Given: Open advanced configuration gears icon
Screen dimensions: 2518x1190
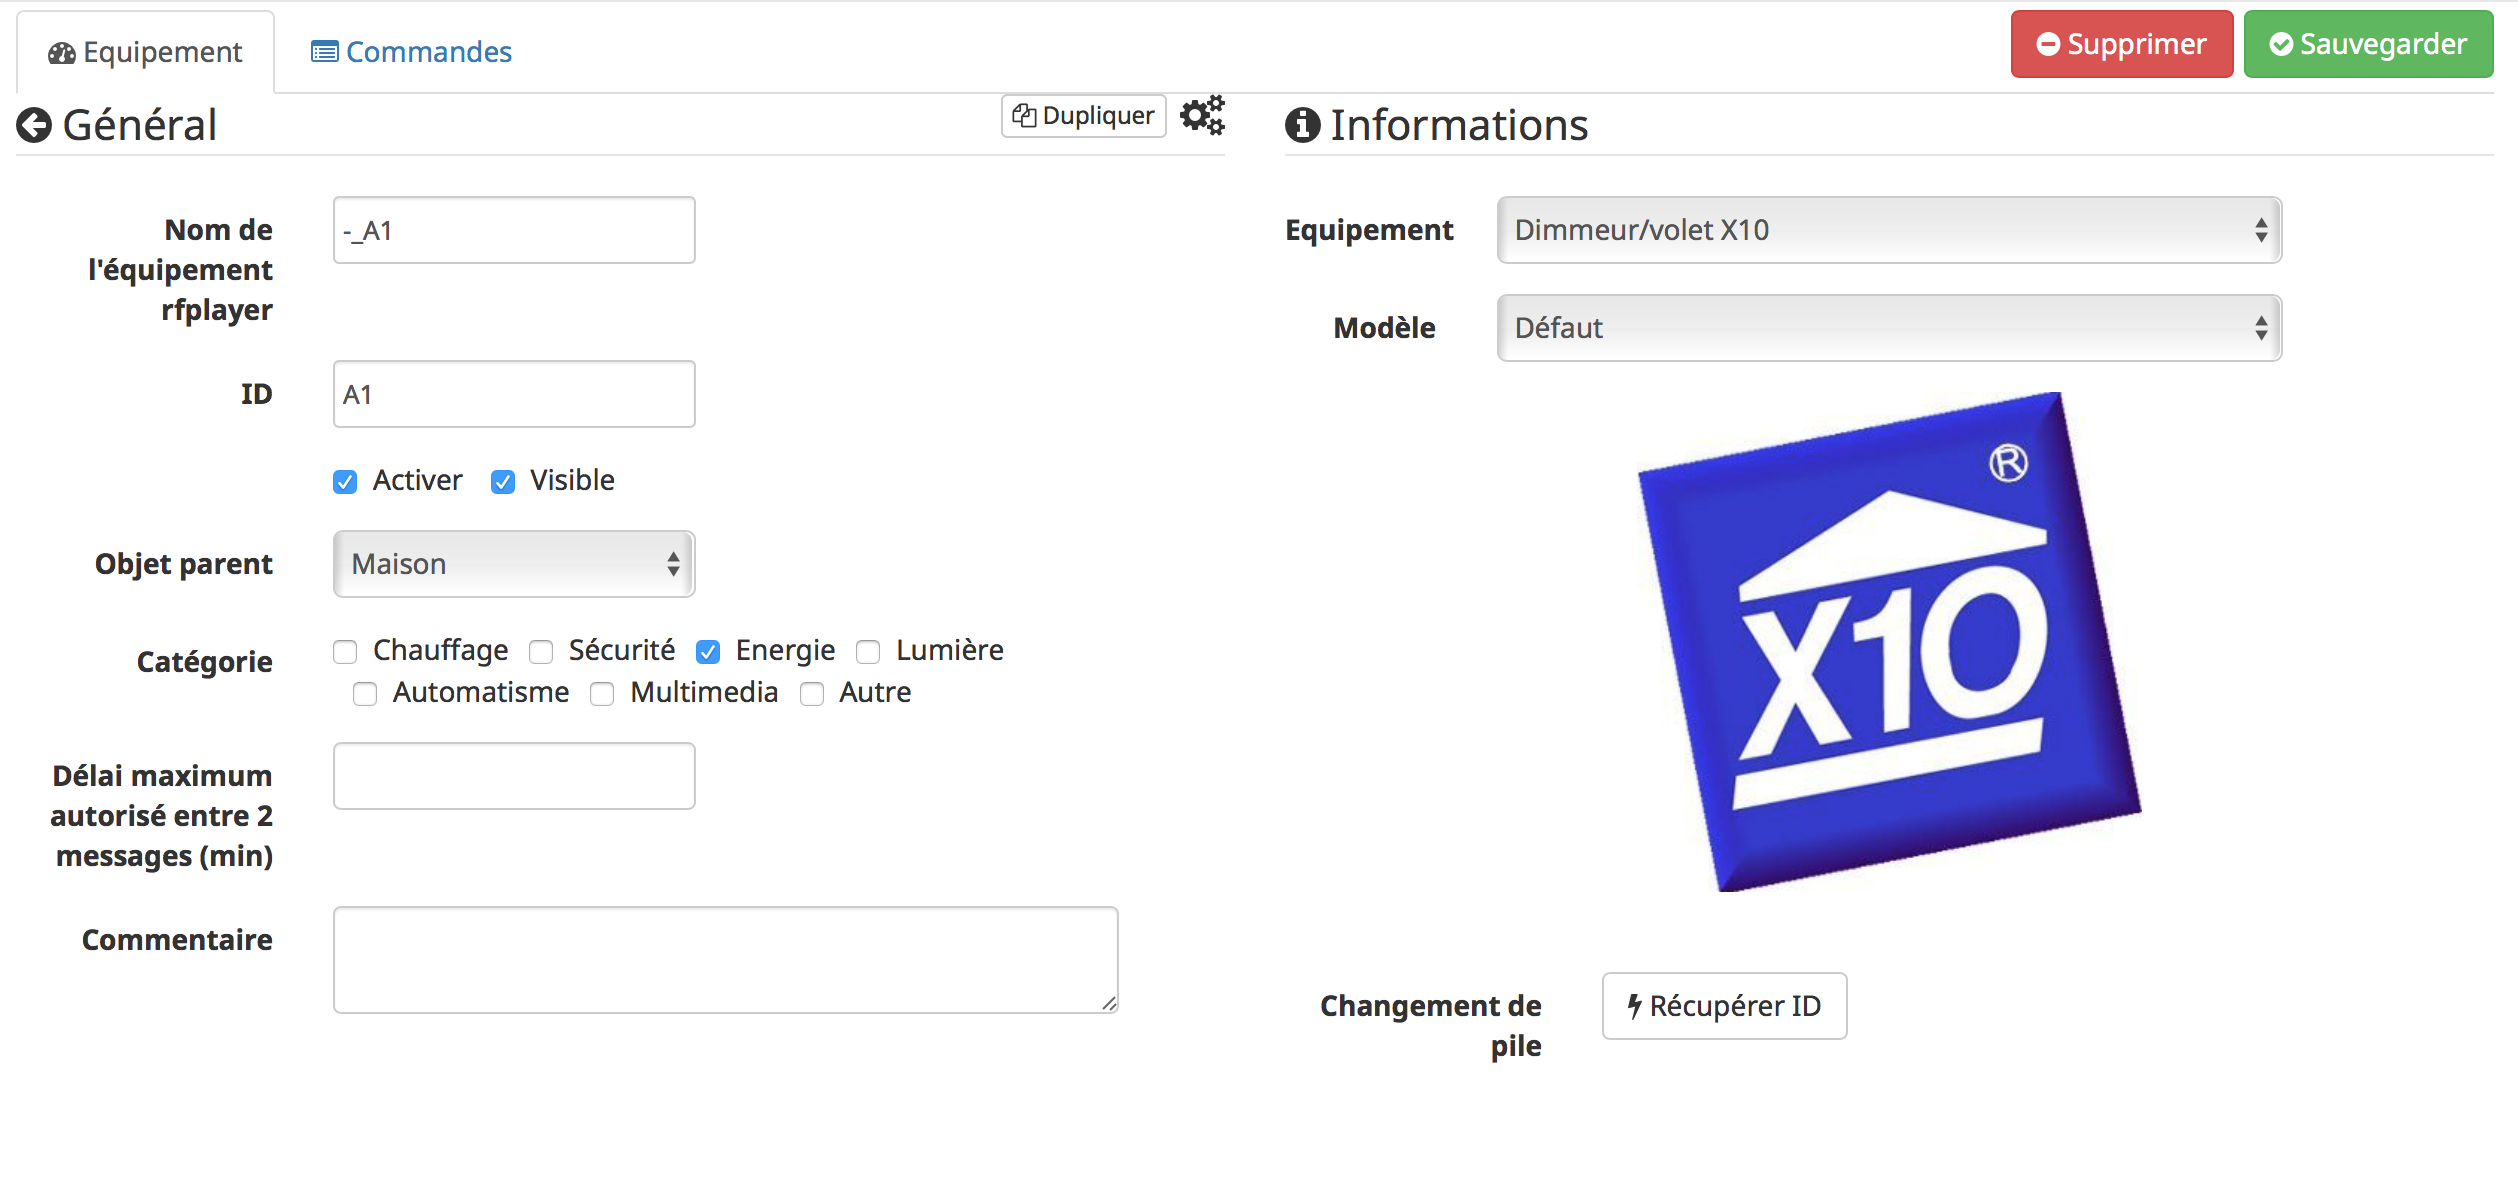Looking at the screenshot, I should point(1202,115).
